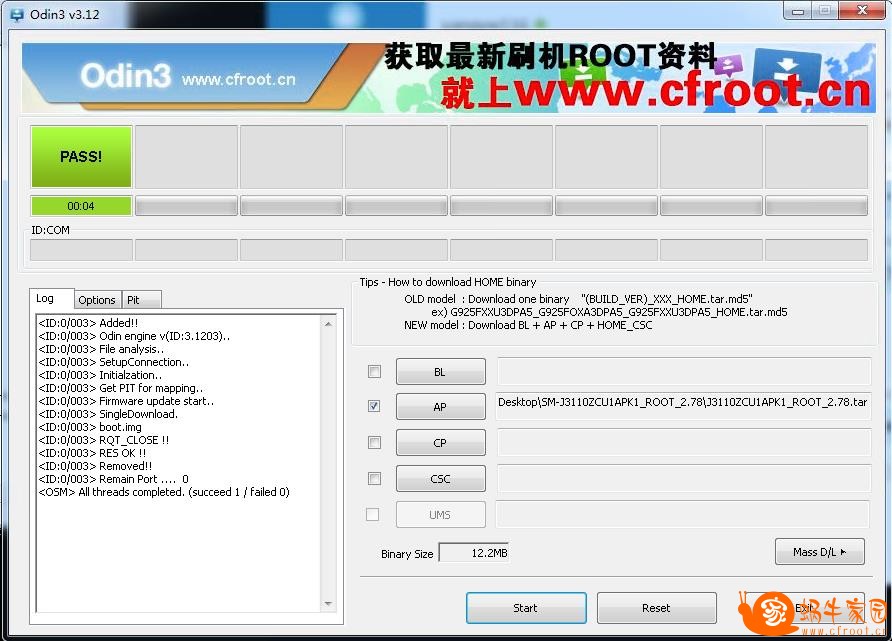892x641 pixels.
Task: Click the CP file button
Action: (x=441, y=443)
